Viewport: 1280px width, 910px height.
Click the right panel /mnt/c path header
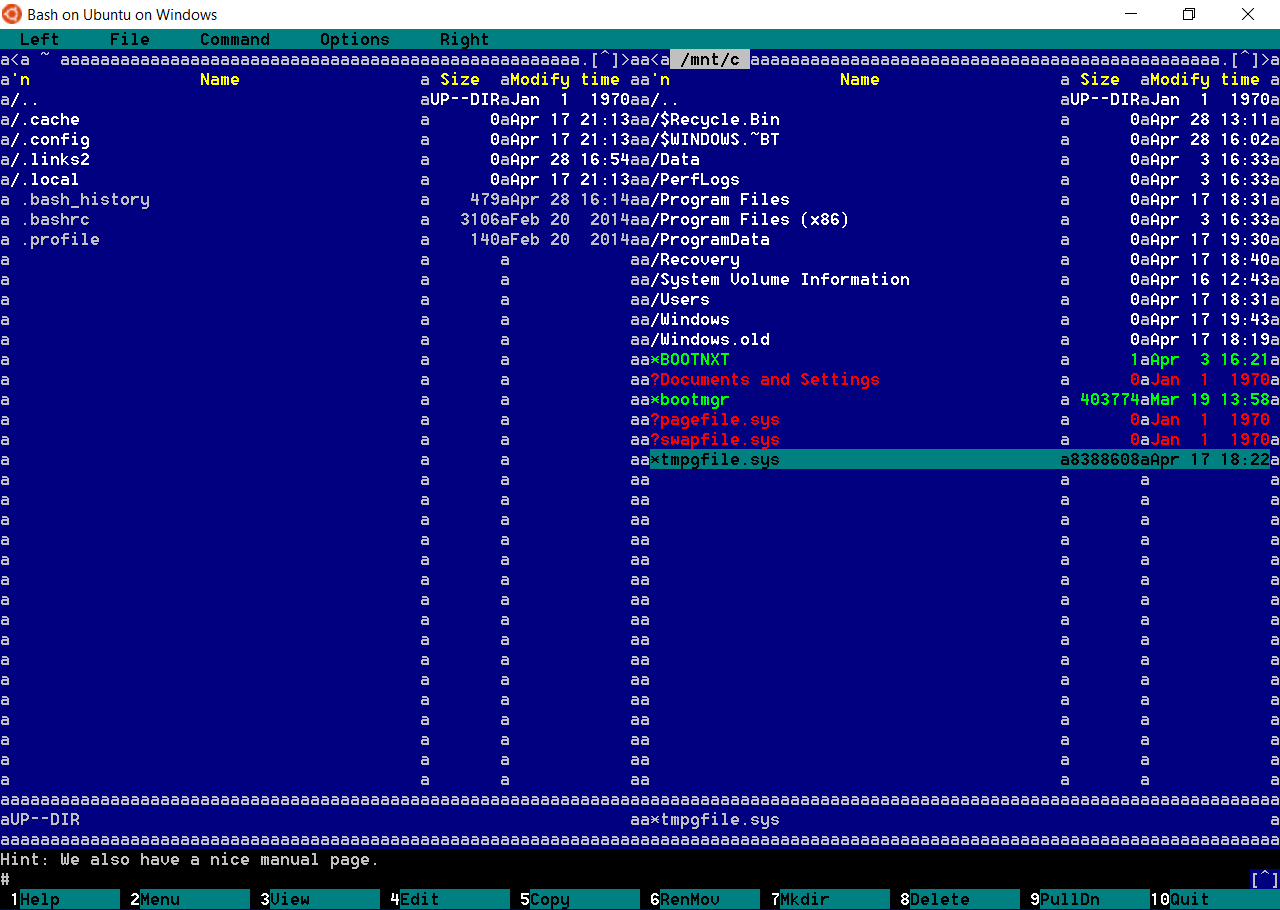[709, 60]
